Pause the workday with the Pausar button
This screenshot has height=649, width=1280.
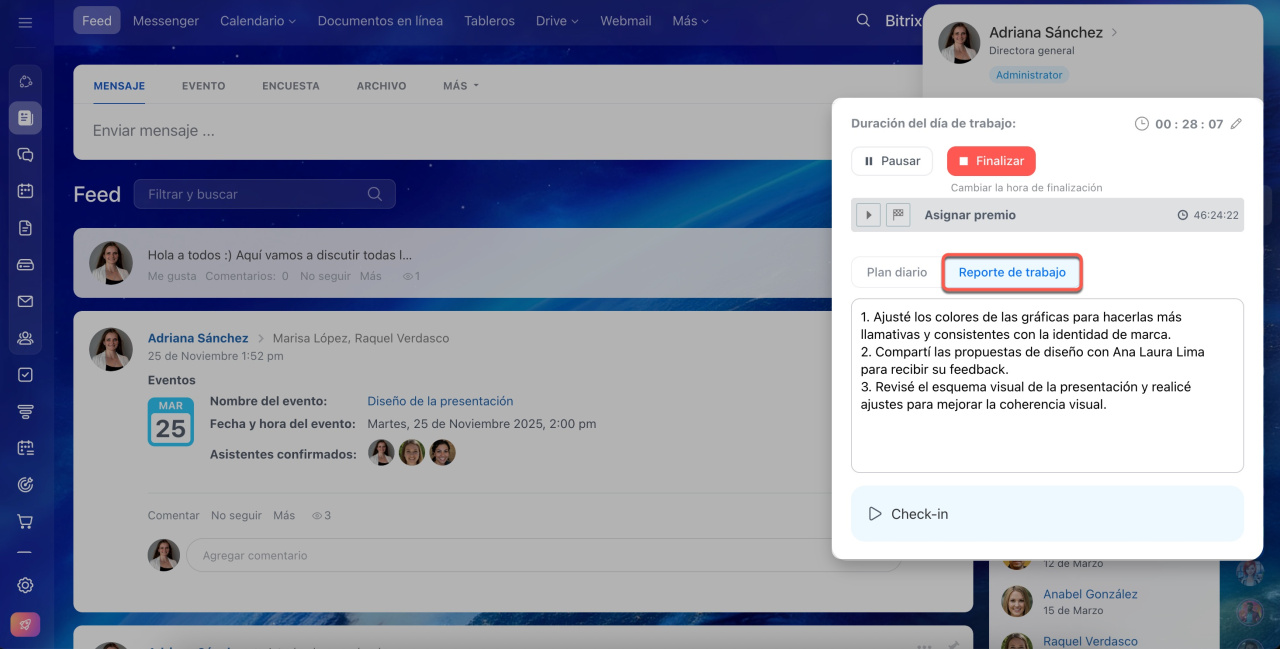891,161
